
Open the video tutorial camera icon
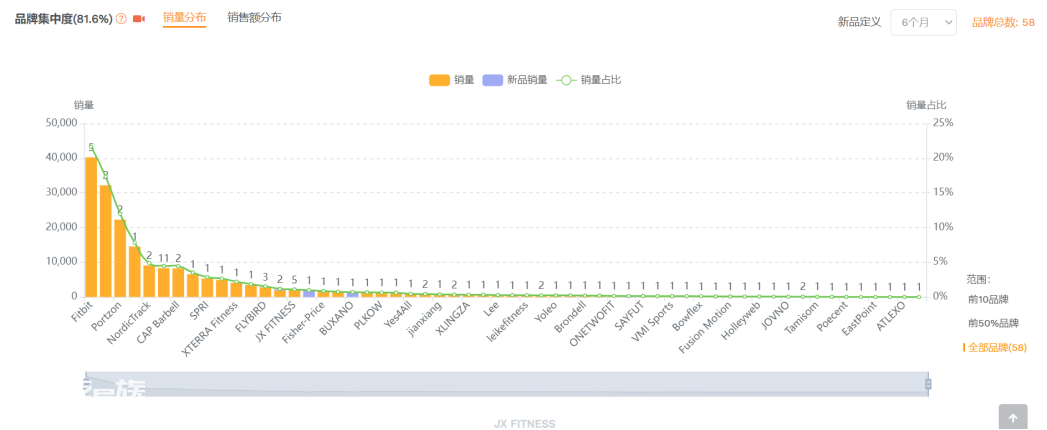(139, 19)
